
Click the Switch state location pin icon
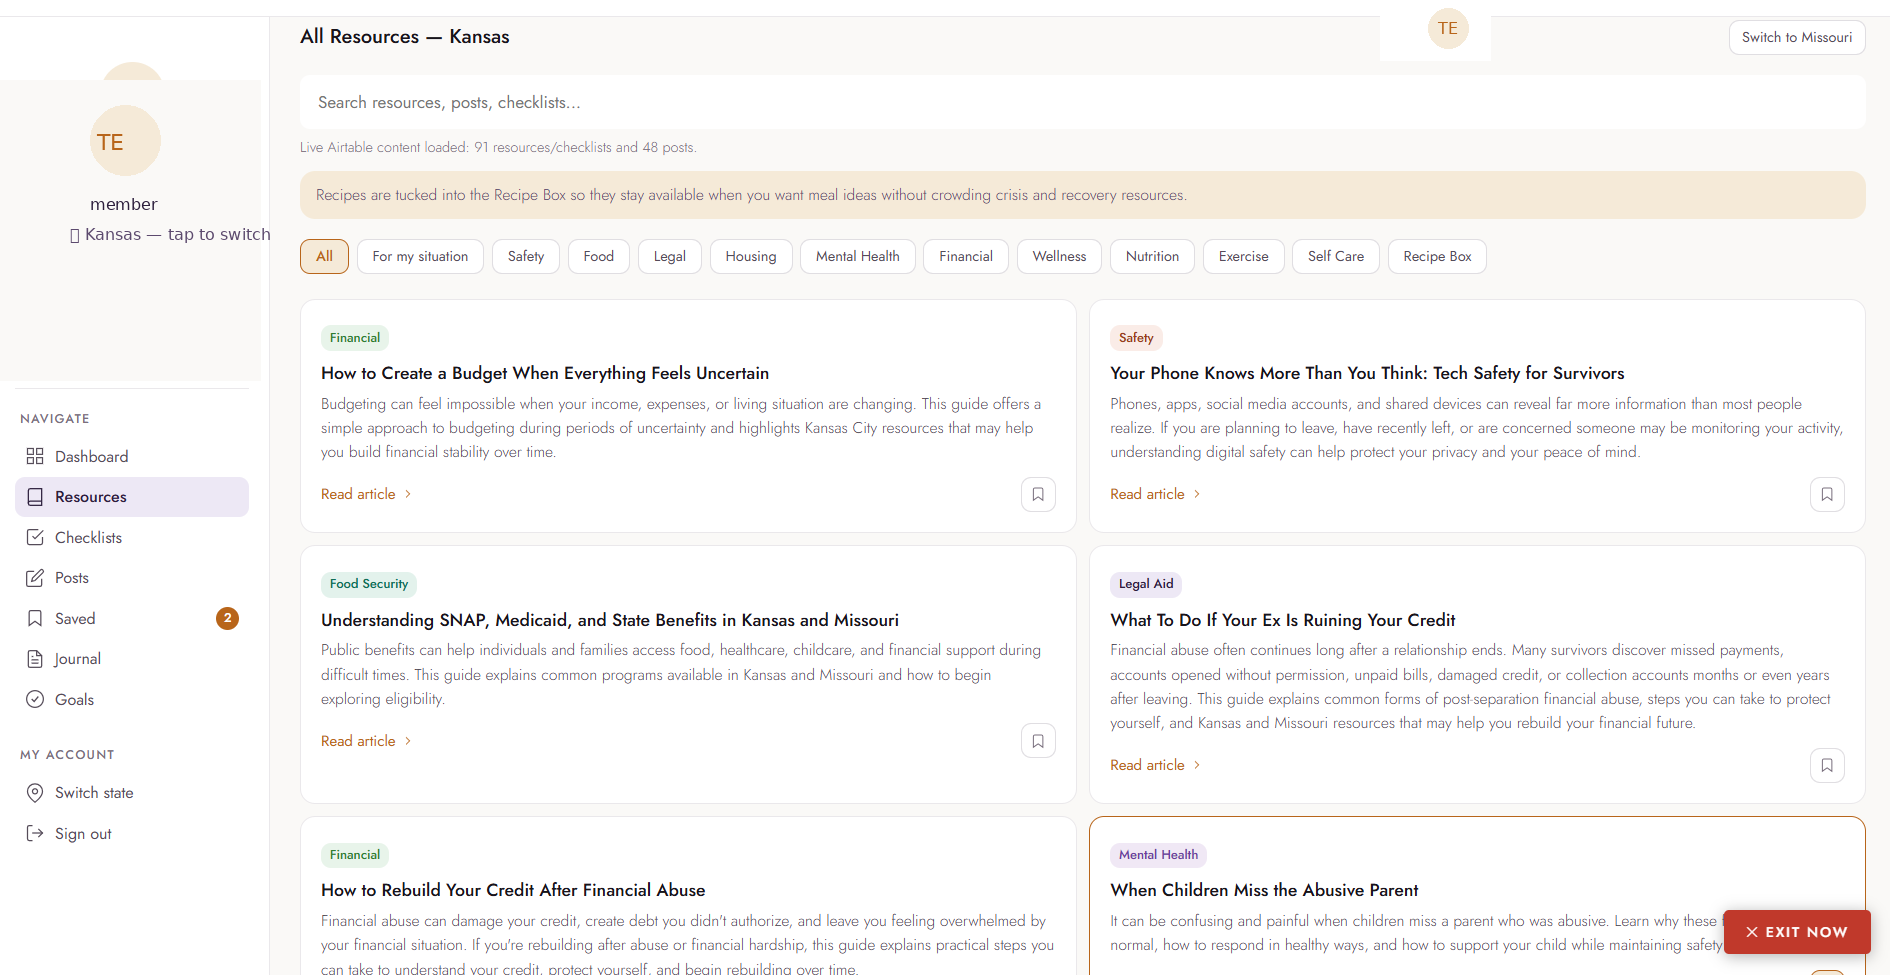(35, 793)
